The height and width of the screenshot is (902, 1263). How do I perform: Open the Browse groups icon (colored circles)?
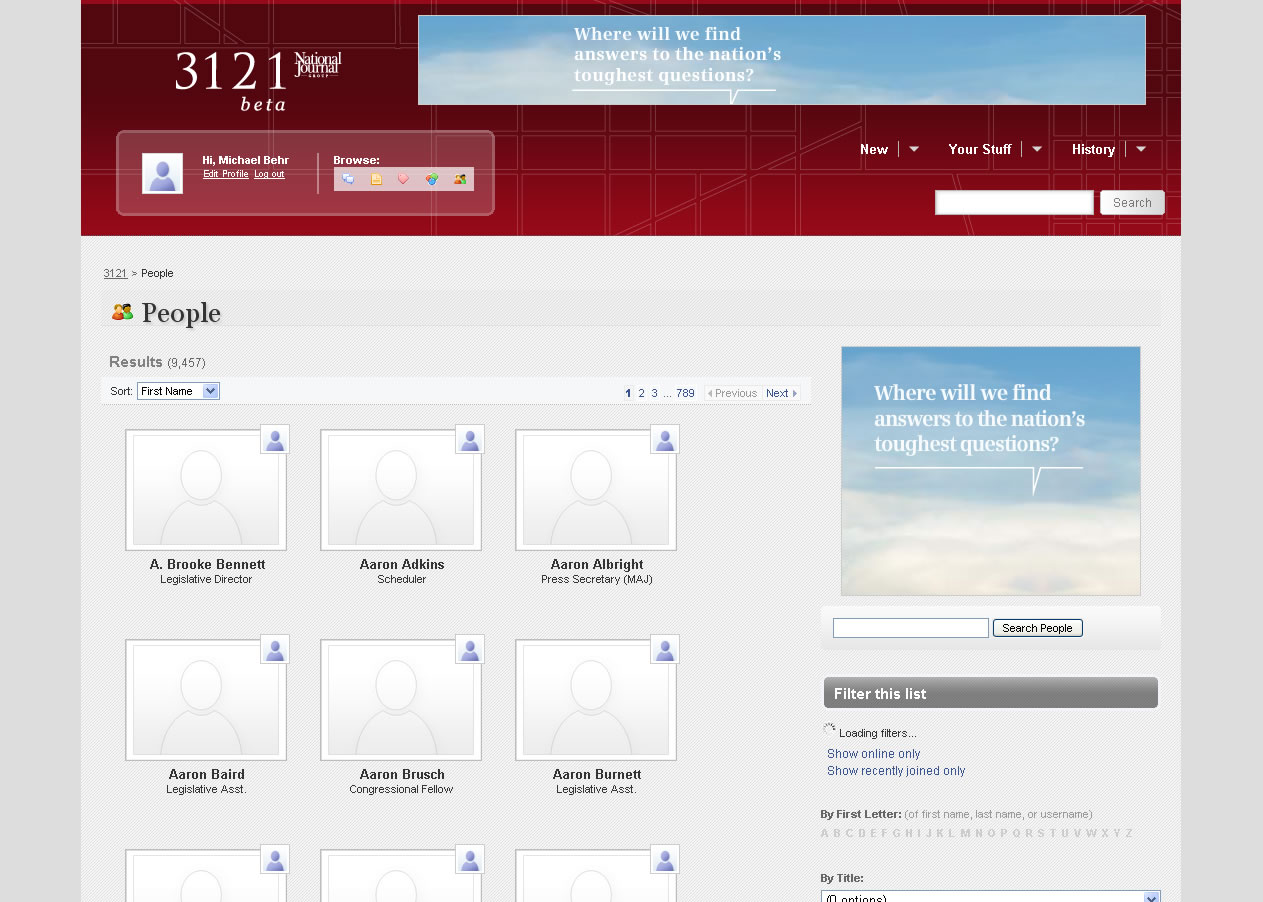432,179
